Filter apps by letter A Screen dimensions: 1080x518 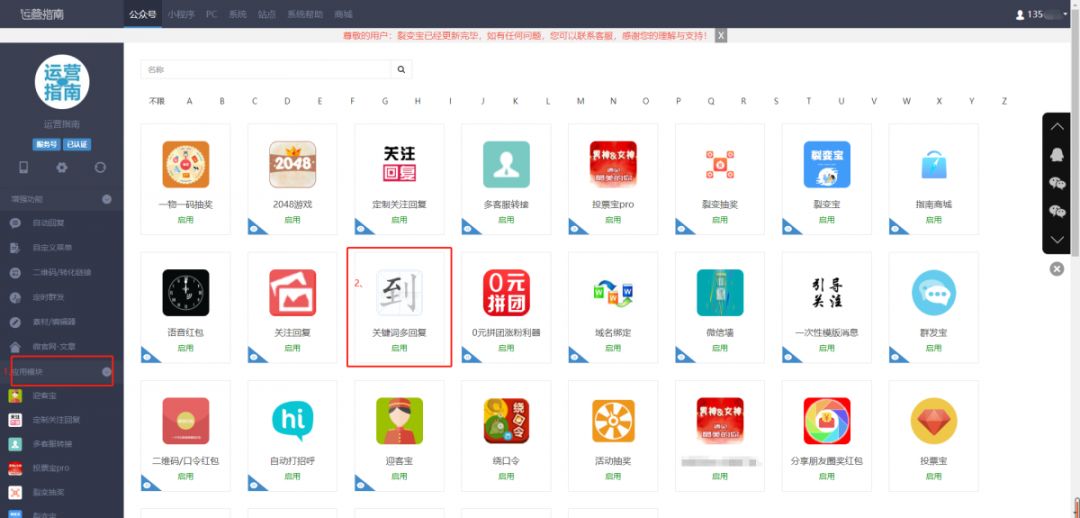(189, 101)
